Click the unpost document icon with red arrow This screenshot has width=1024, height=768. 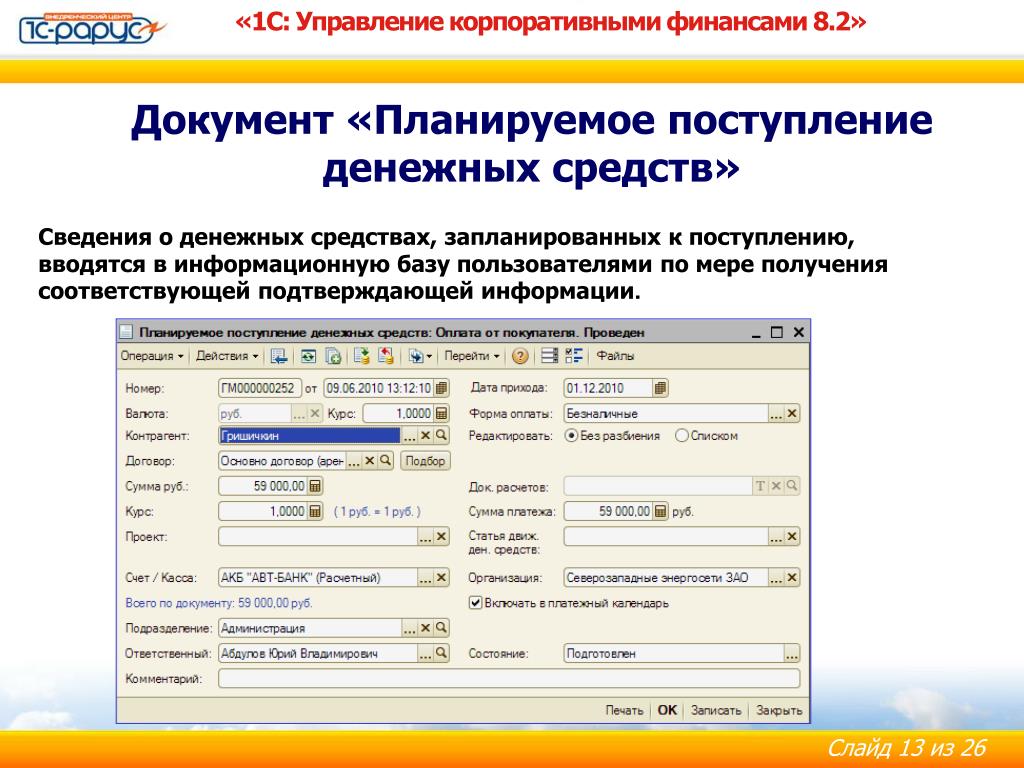click(x=386, y=356)
